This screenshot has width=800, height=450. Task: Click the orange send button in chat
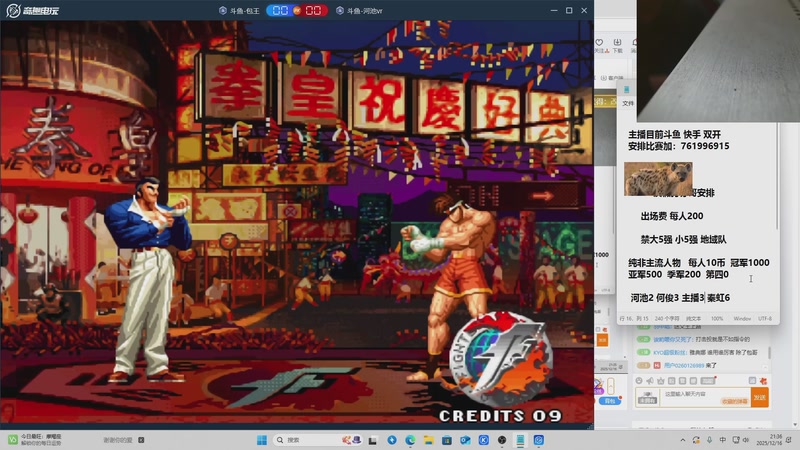click(x=760, y=397)
